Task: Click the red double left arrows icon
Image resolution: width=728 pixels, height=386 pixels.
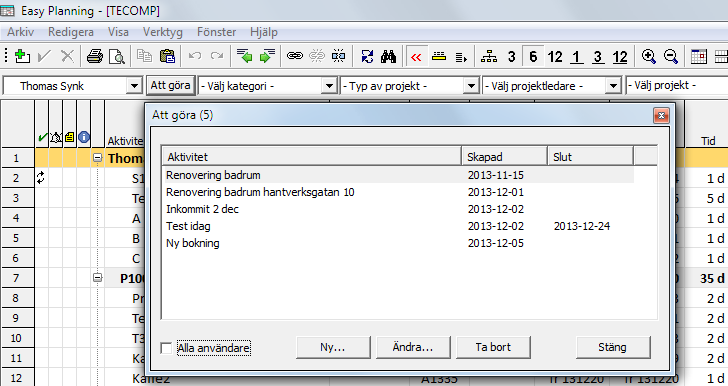Action: (x=416, y=57)
